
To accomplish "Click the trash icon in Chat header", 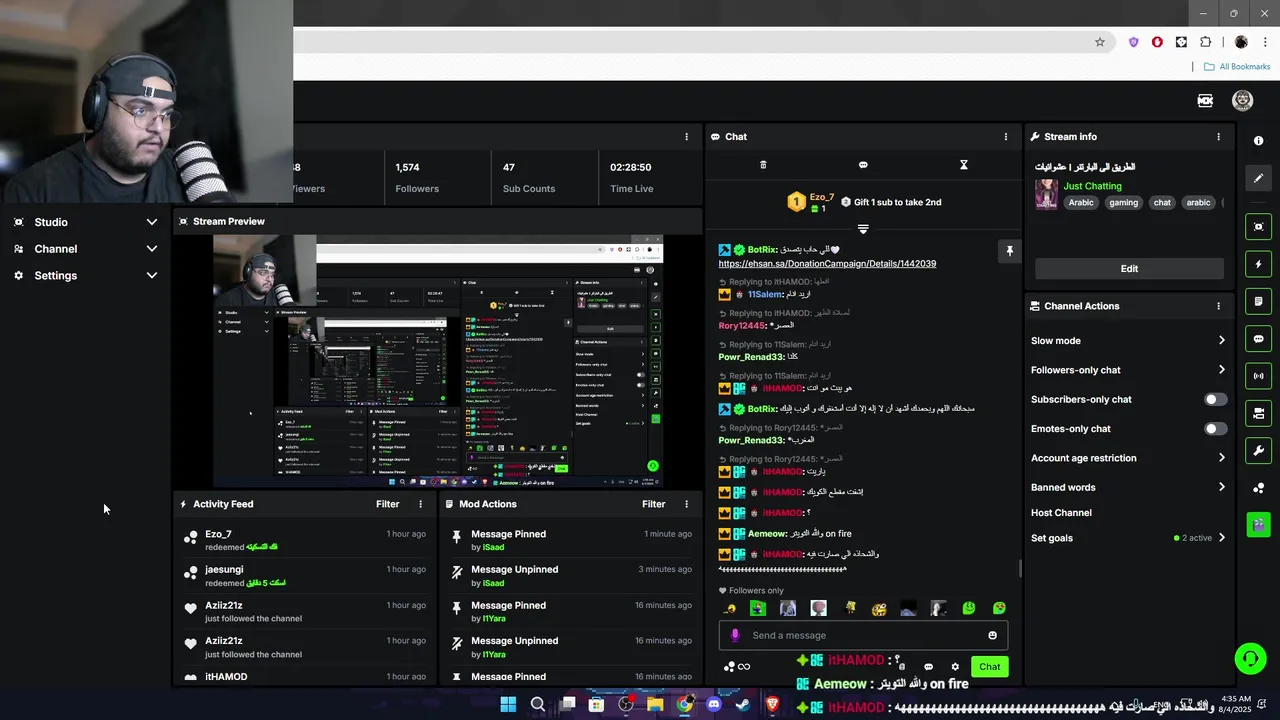I will coord(763,165).
